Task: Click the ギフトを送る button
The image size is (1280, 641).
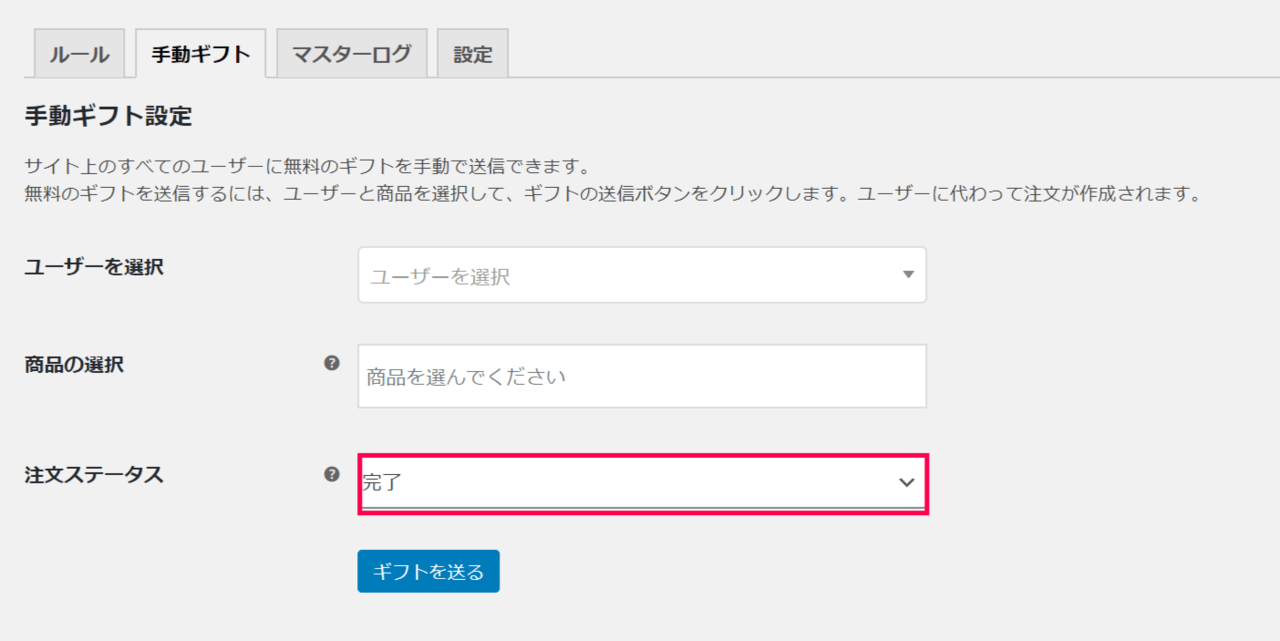Action: (428, 571)
